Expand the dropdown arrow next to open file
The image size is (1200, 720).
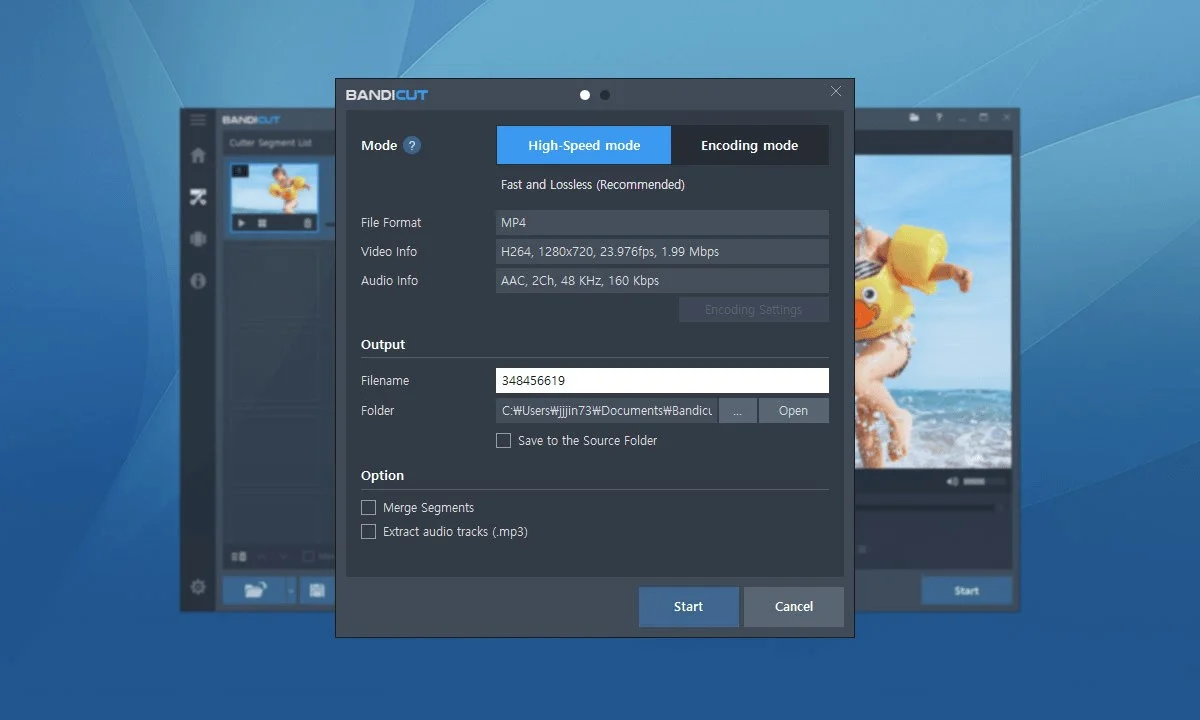pos(291,590)
